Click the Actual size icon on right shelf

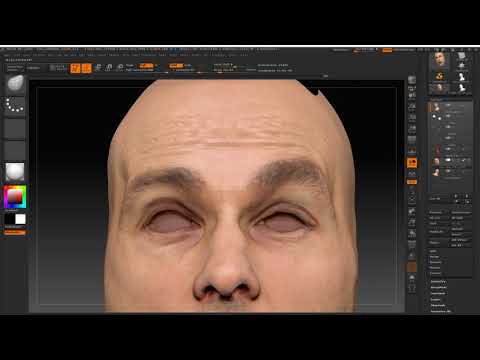412,118
